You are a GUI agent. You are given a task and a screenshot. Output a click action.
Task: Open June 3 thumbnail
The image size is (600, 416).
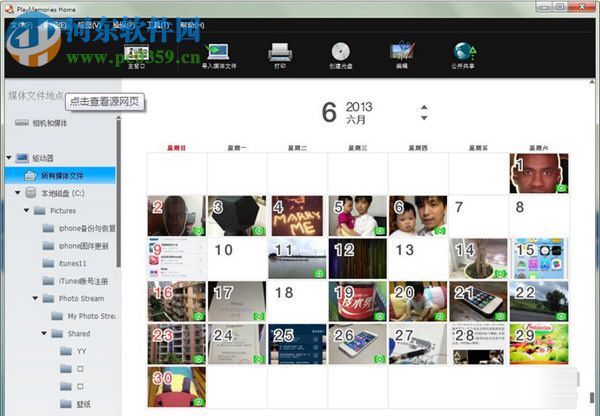pos(237,216)
